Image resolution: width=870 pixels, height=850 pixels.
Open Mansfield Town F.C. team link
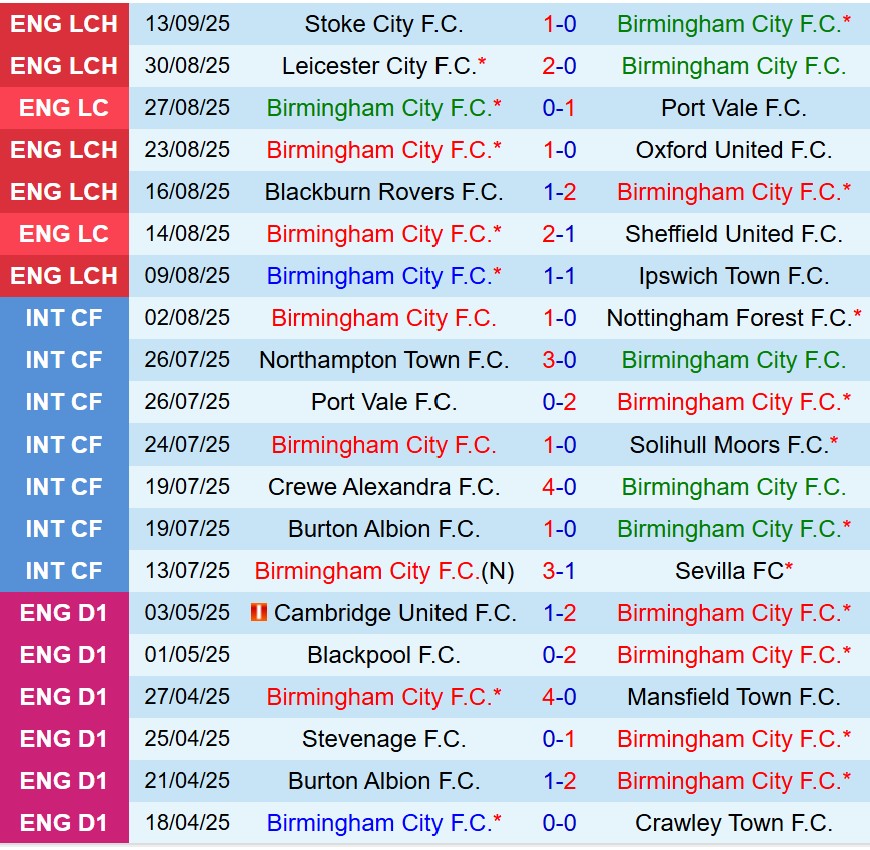733,697
